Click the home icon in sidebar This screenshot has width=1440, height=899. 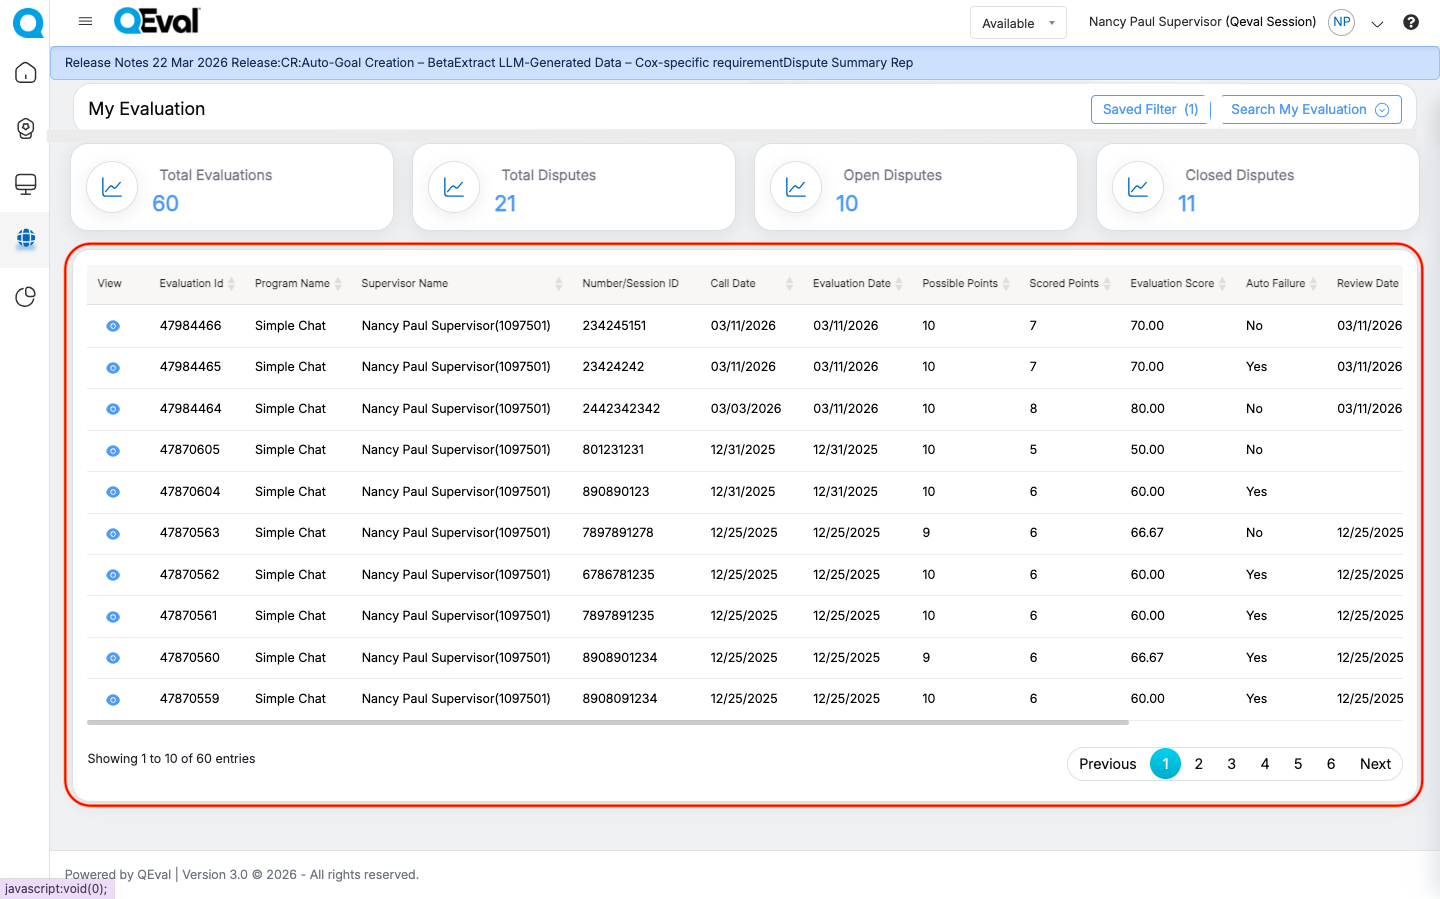[x=26, y=73]
